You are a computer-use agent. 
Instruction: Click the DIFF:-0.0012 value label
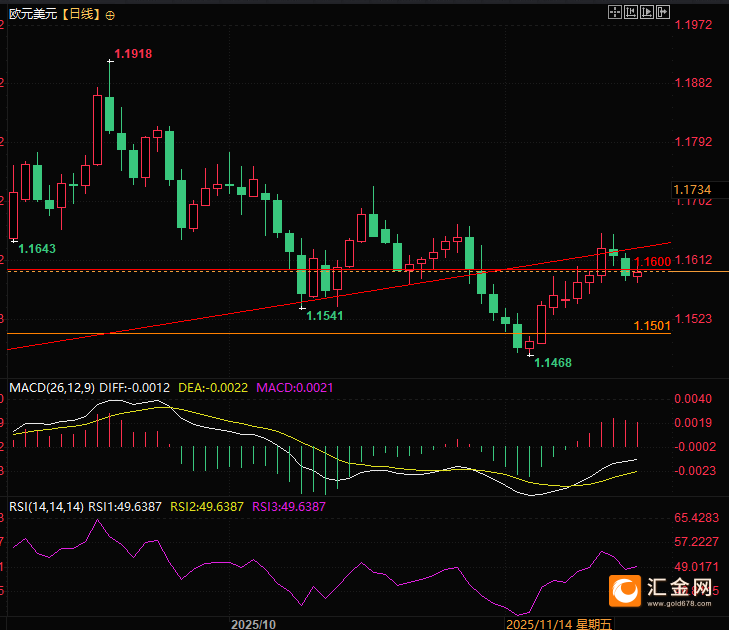[134, 388]
